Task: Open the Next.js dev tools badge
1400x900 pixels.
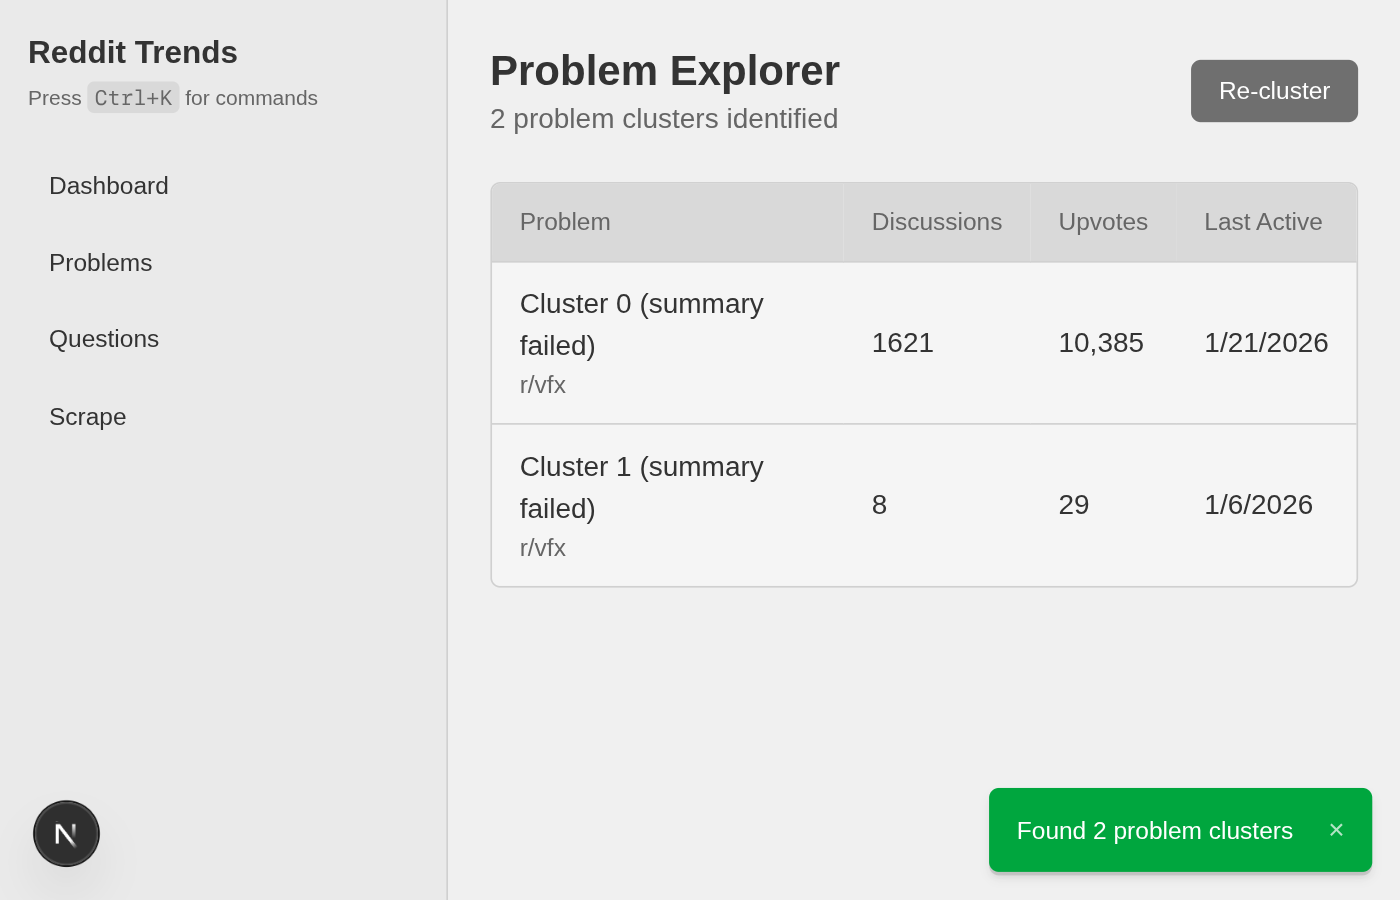Action: coord(66,833)
